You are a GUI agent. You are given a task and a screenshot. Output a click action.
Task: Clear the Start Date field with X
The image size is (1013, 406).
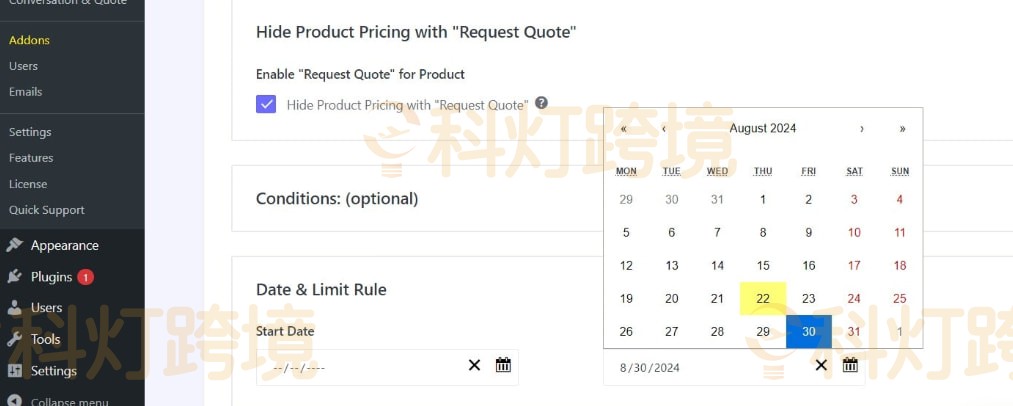pyautogui.click(x=475, y=365)
